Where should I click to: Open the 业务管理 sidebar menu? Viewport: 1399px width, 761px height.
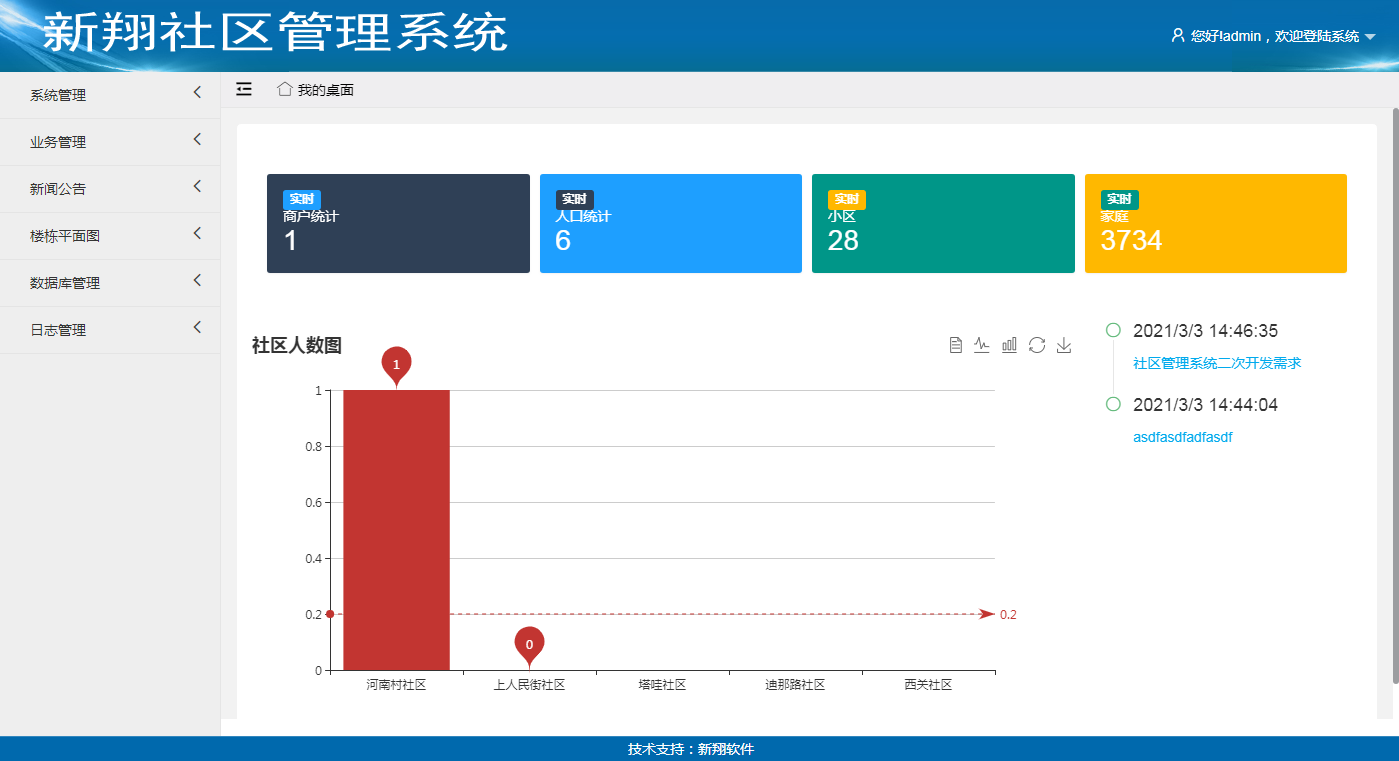point(58,142)
